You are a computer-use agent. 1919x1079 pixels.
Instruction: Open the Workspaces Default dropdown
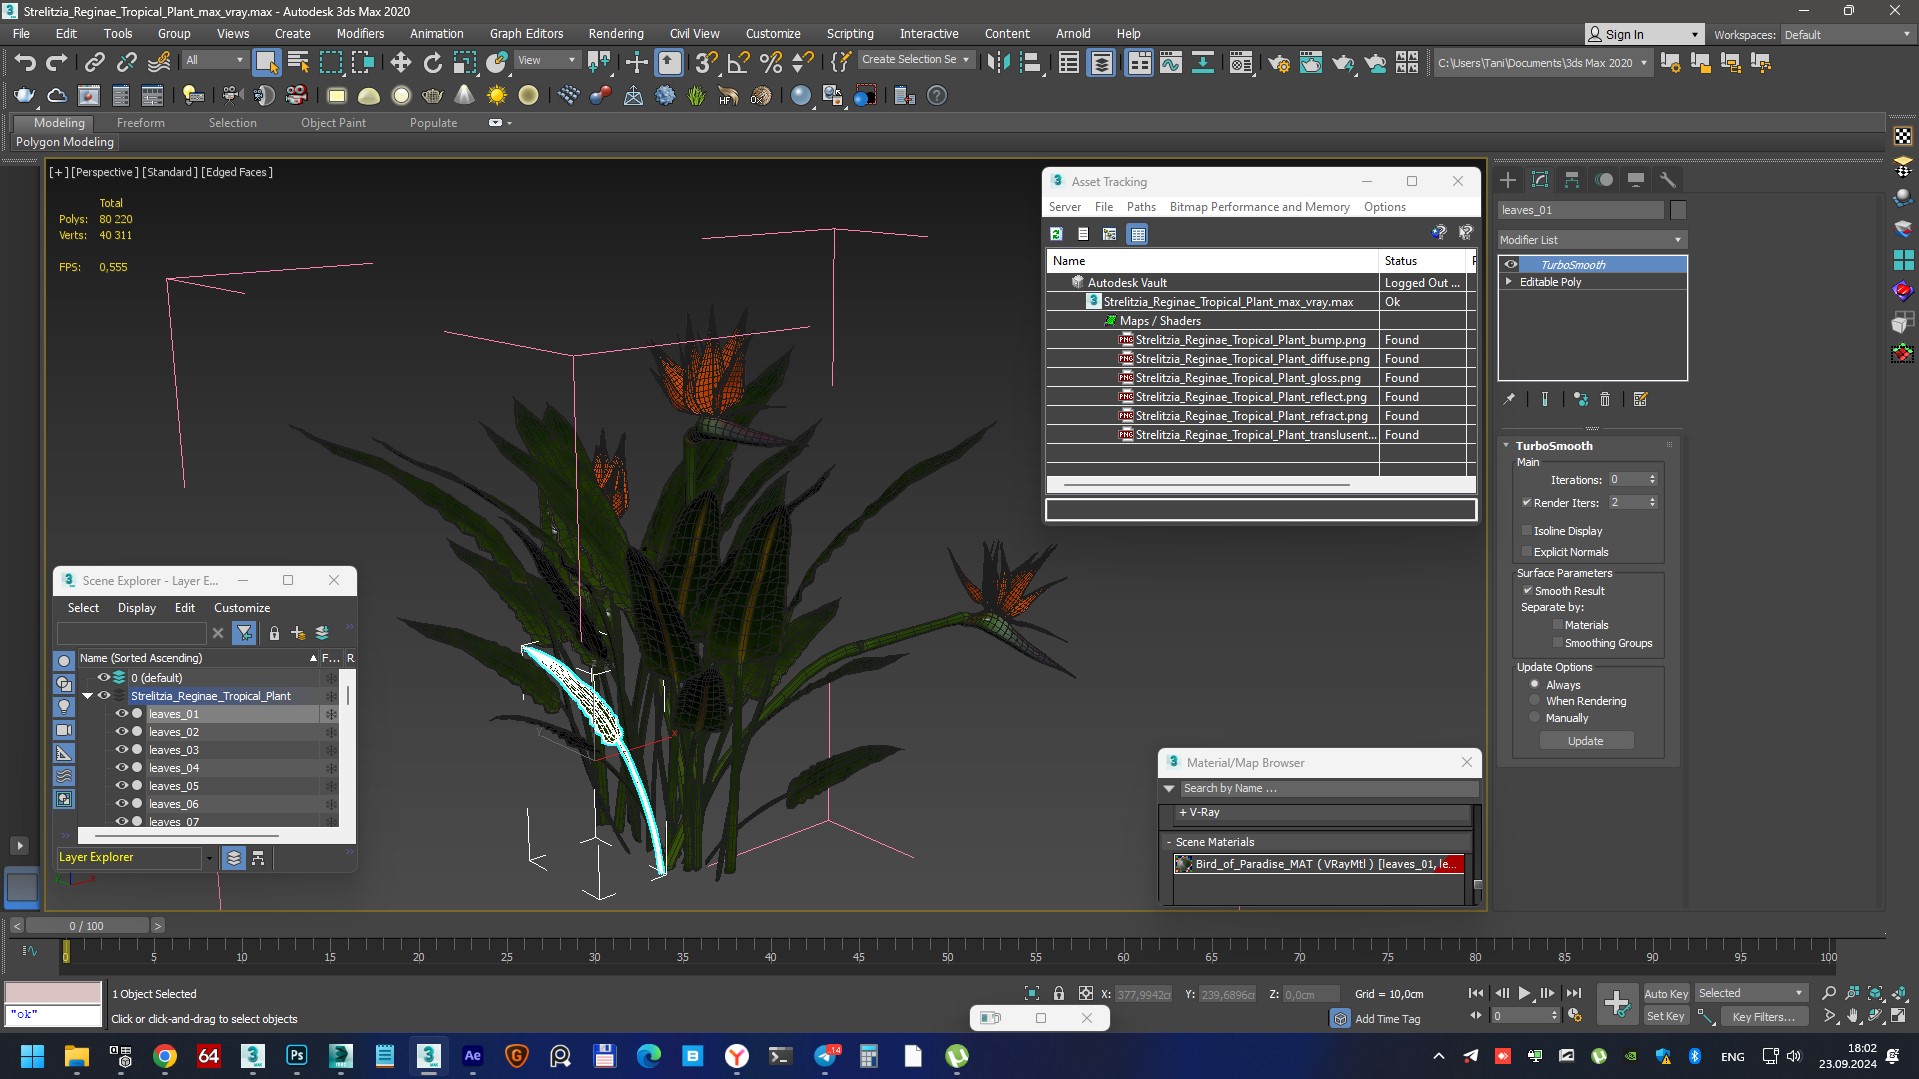[1847, 35]
